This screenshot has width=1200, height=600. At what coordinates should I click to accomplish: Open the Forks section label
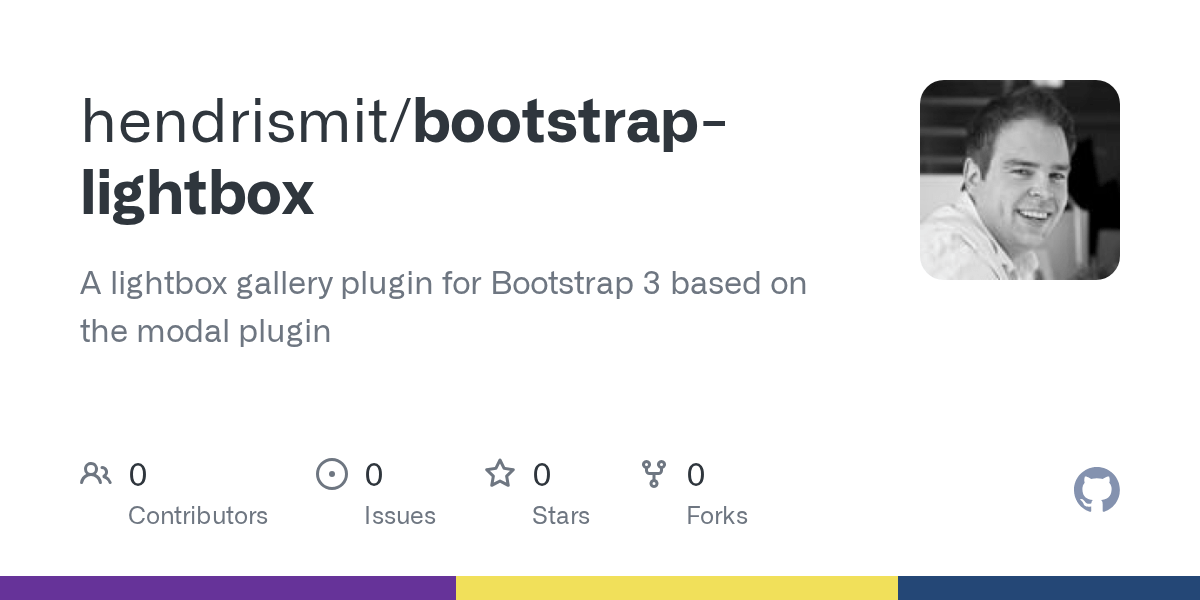tap(717, 516)
